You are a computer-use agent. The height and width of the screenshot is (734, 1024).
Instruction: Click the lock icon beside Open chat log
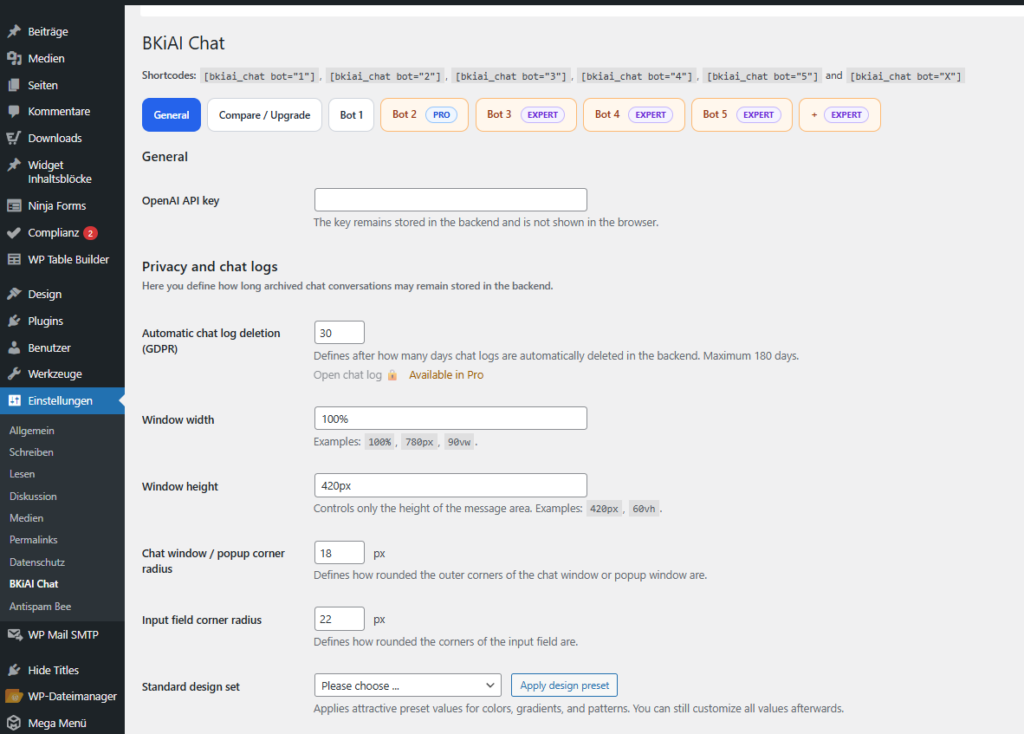[392, 375]
